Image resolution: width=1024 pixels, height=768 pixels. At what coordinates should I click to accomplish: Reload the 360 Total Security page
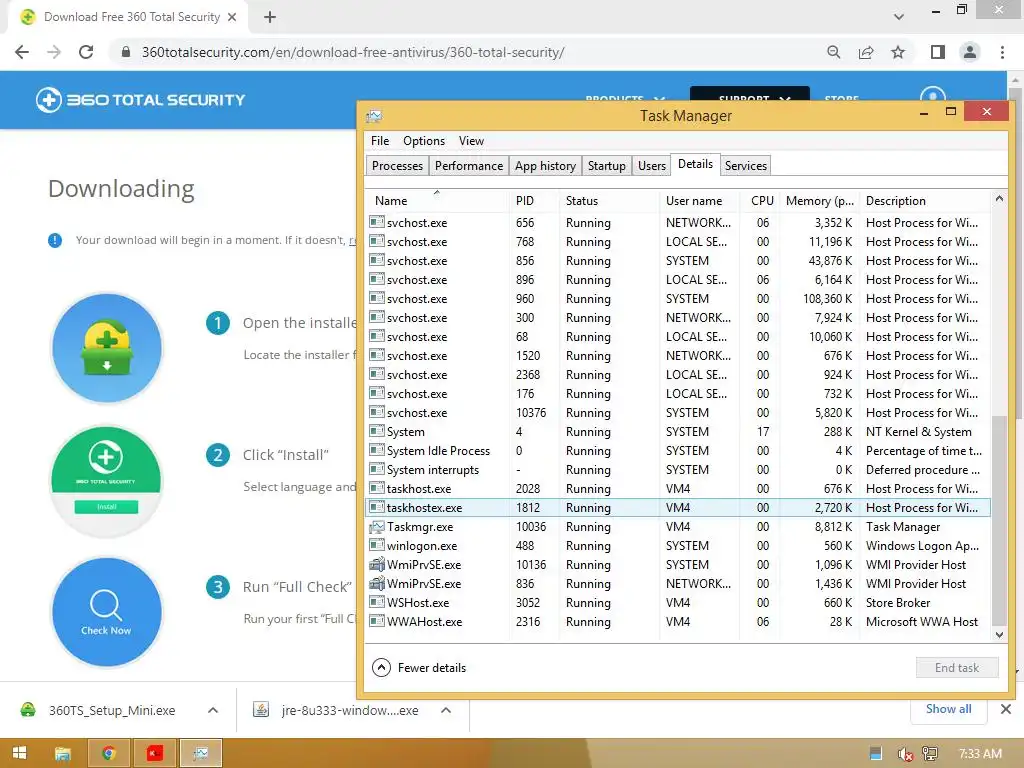tap(86, 52)
